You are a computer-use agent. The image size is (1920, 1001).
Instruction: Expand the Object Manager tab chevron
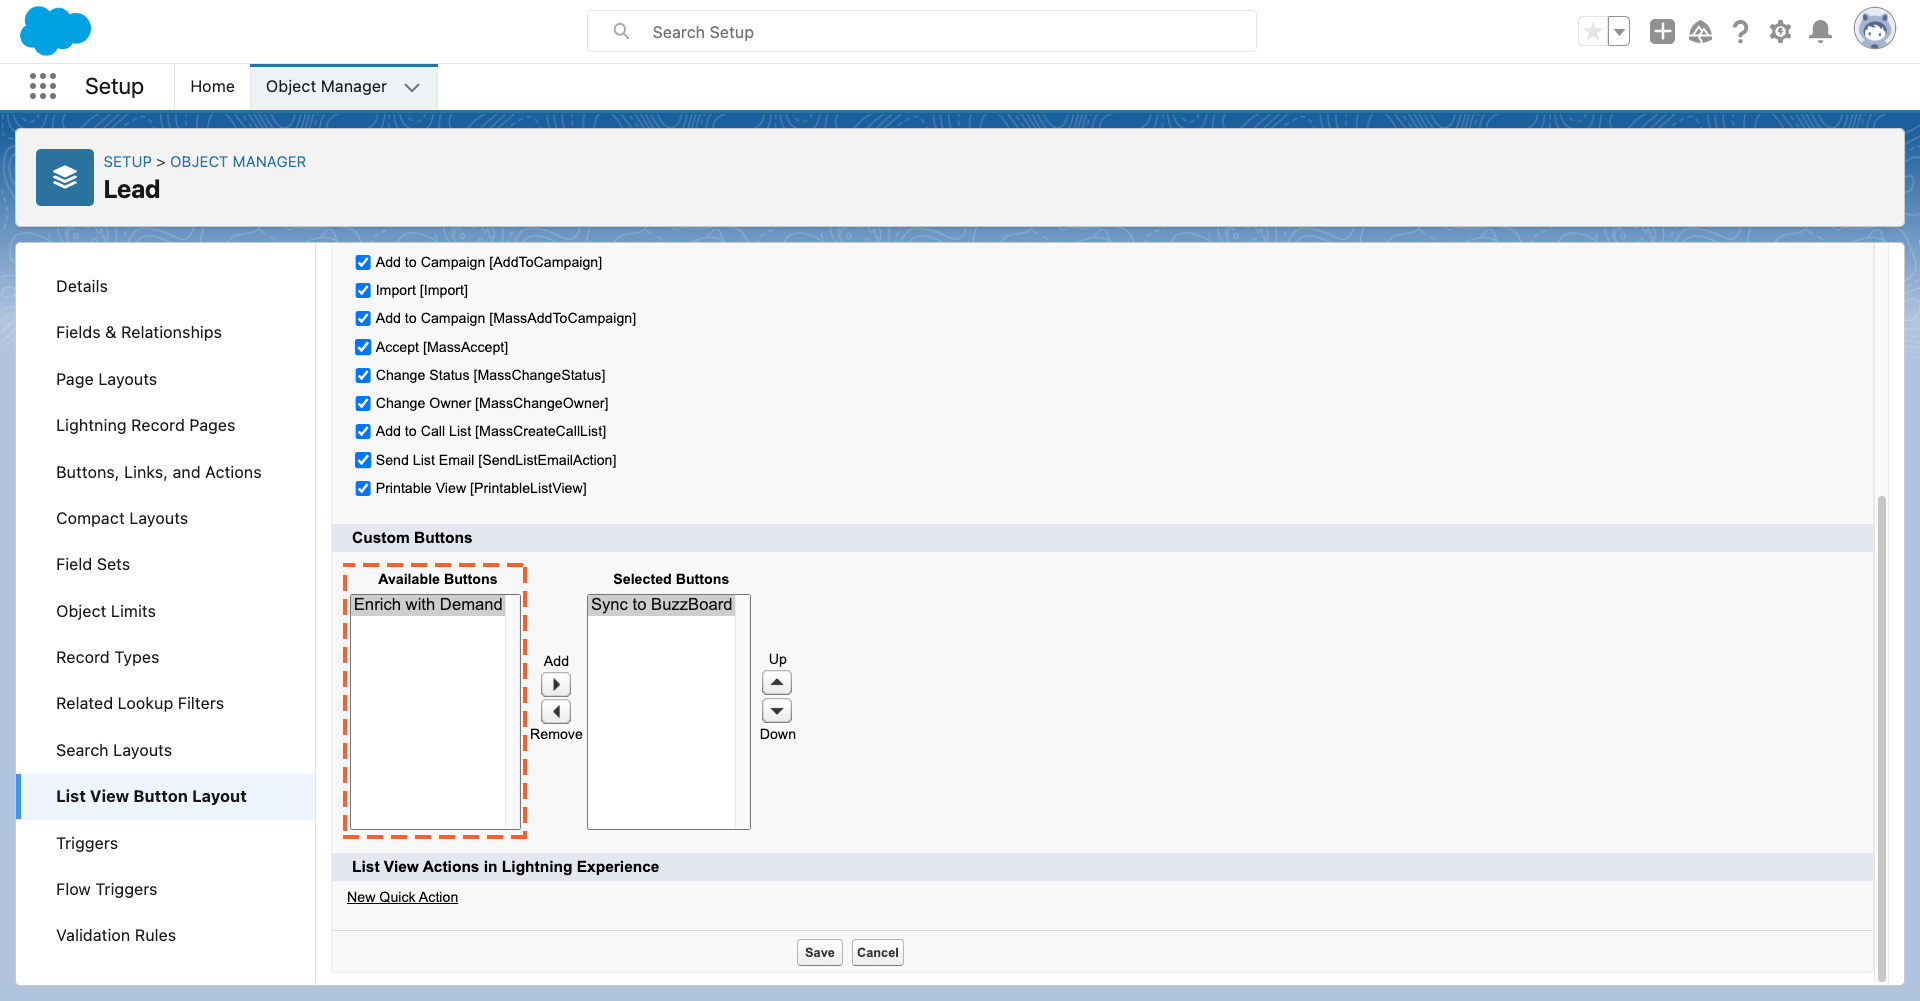click(x=412, y=87)
